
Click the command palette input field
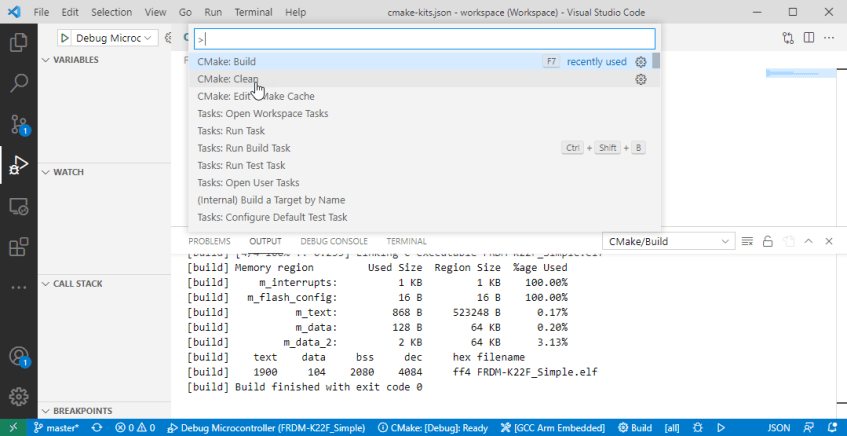tap(424, 39)
